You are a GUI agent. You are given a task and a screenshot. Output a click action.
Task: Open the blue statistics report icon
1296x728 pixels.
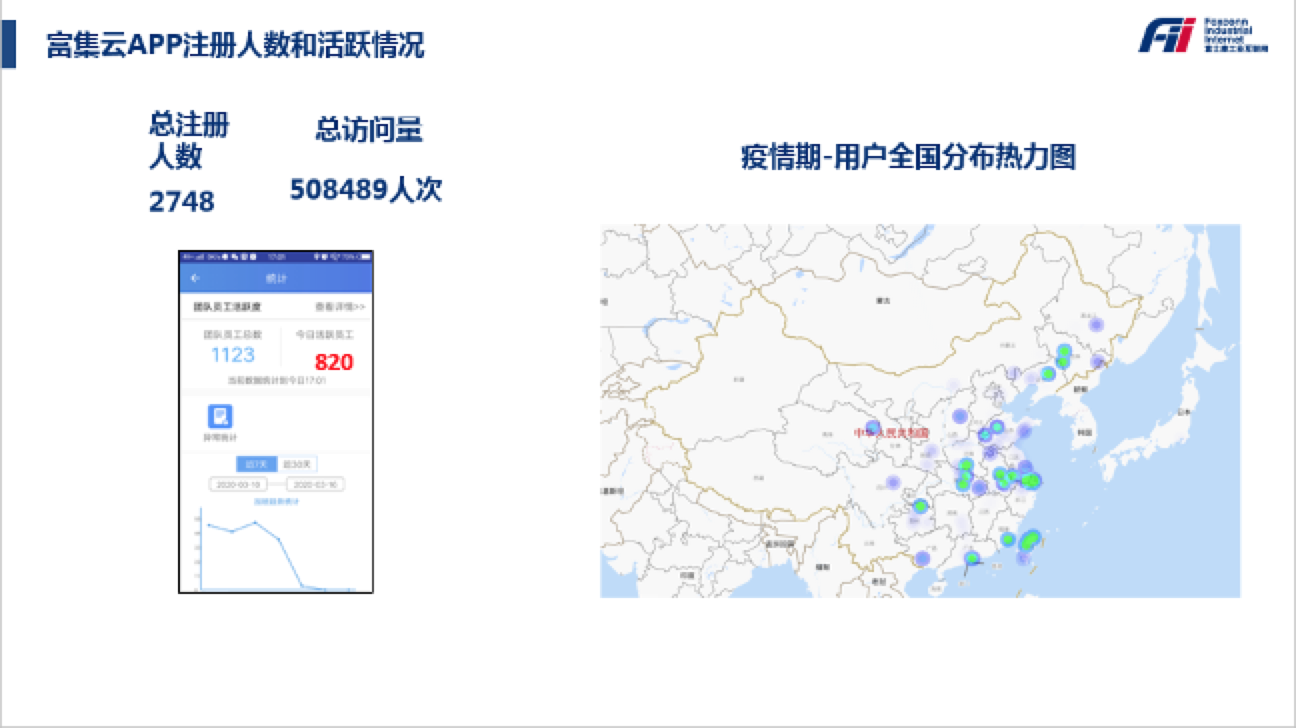[x=220, y=416]
